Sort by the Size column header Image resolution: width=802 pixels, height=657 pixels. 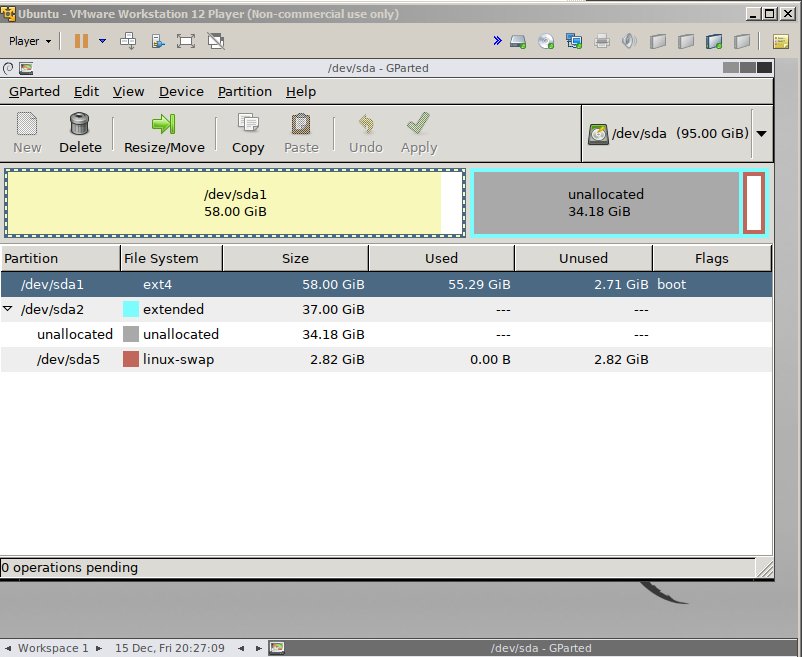[296, 258]
